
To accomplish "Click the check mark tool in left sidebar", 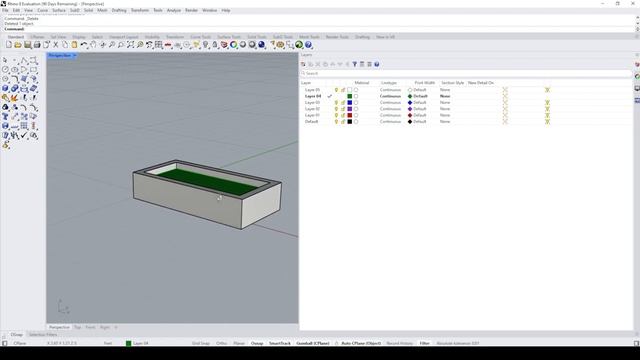I will (x=24, y=136).
